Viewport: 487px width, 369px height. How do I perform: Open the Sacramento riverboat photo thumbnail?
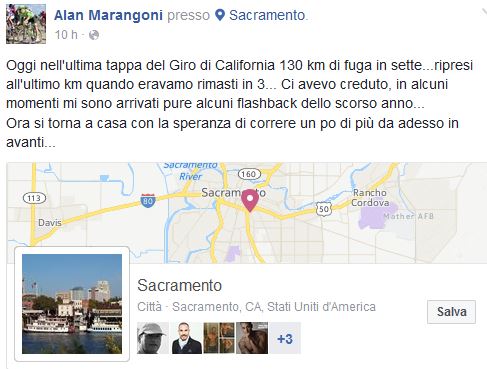click(72, 304)
